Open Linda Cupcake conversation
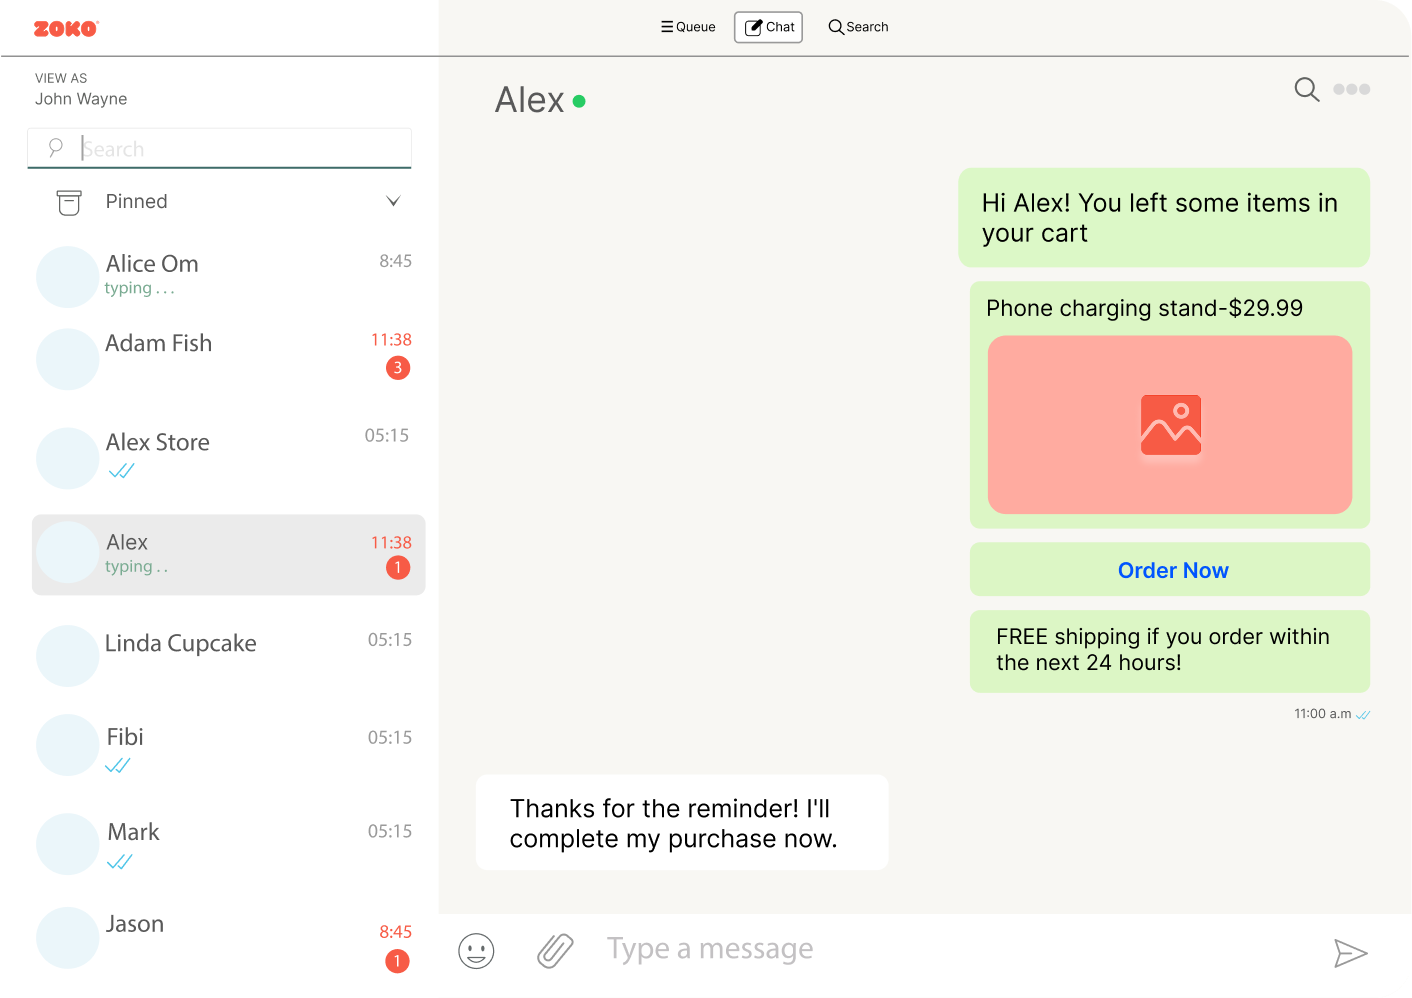The image size is (1412, 998). click(x=228, y=655)
